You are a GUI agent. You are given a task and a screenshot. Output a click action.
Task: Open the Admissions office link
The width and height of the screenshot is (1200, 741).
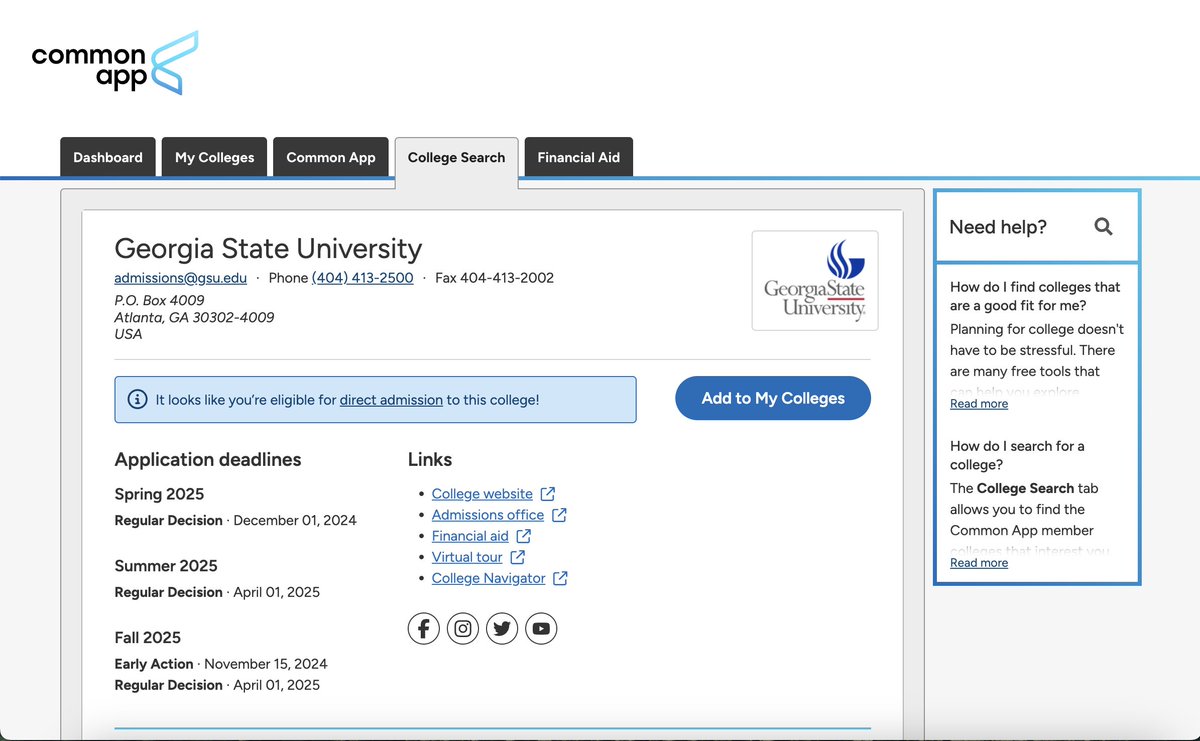click(x=488, y=515)
